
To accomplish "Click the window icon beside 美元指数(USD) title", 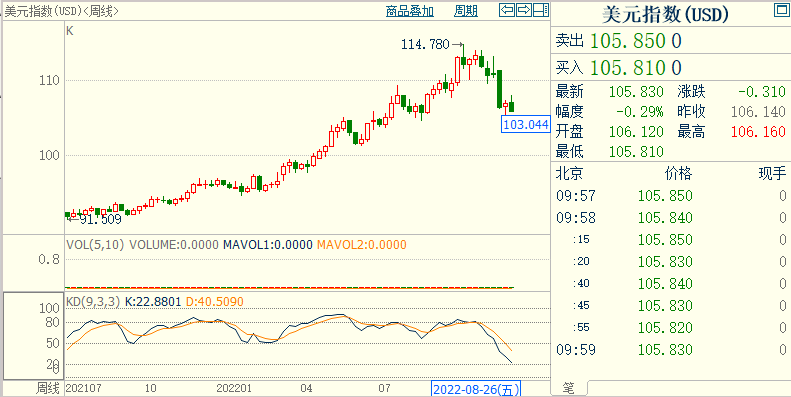I will click(781, 10).
